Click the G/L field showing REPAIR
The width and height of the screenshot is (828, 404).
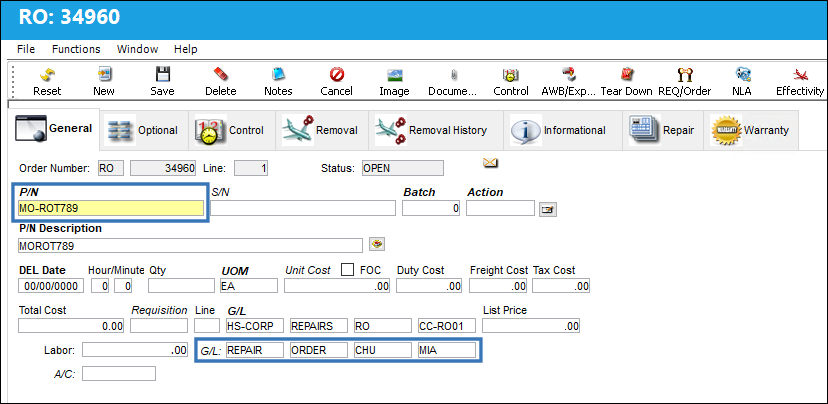click(x=255, y=350)
